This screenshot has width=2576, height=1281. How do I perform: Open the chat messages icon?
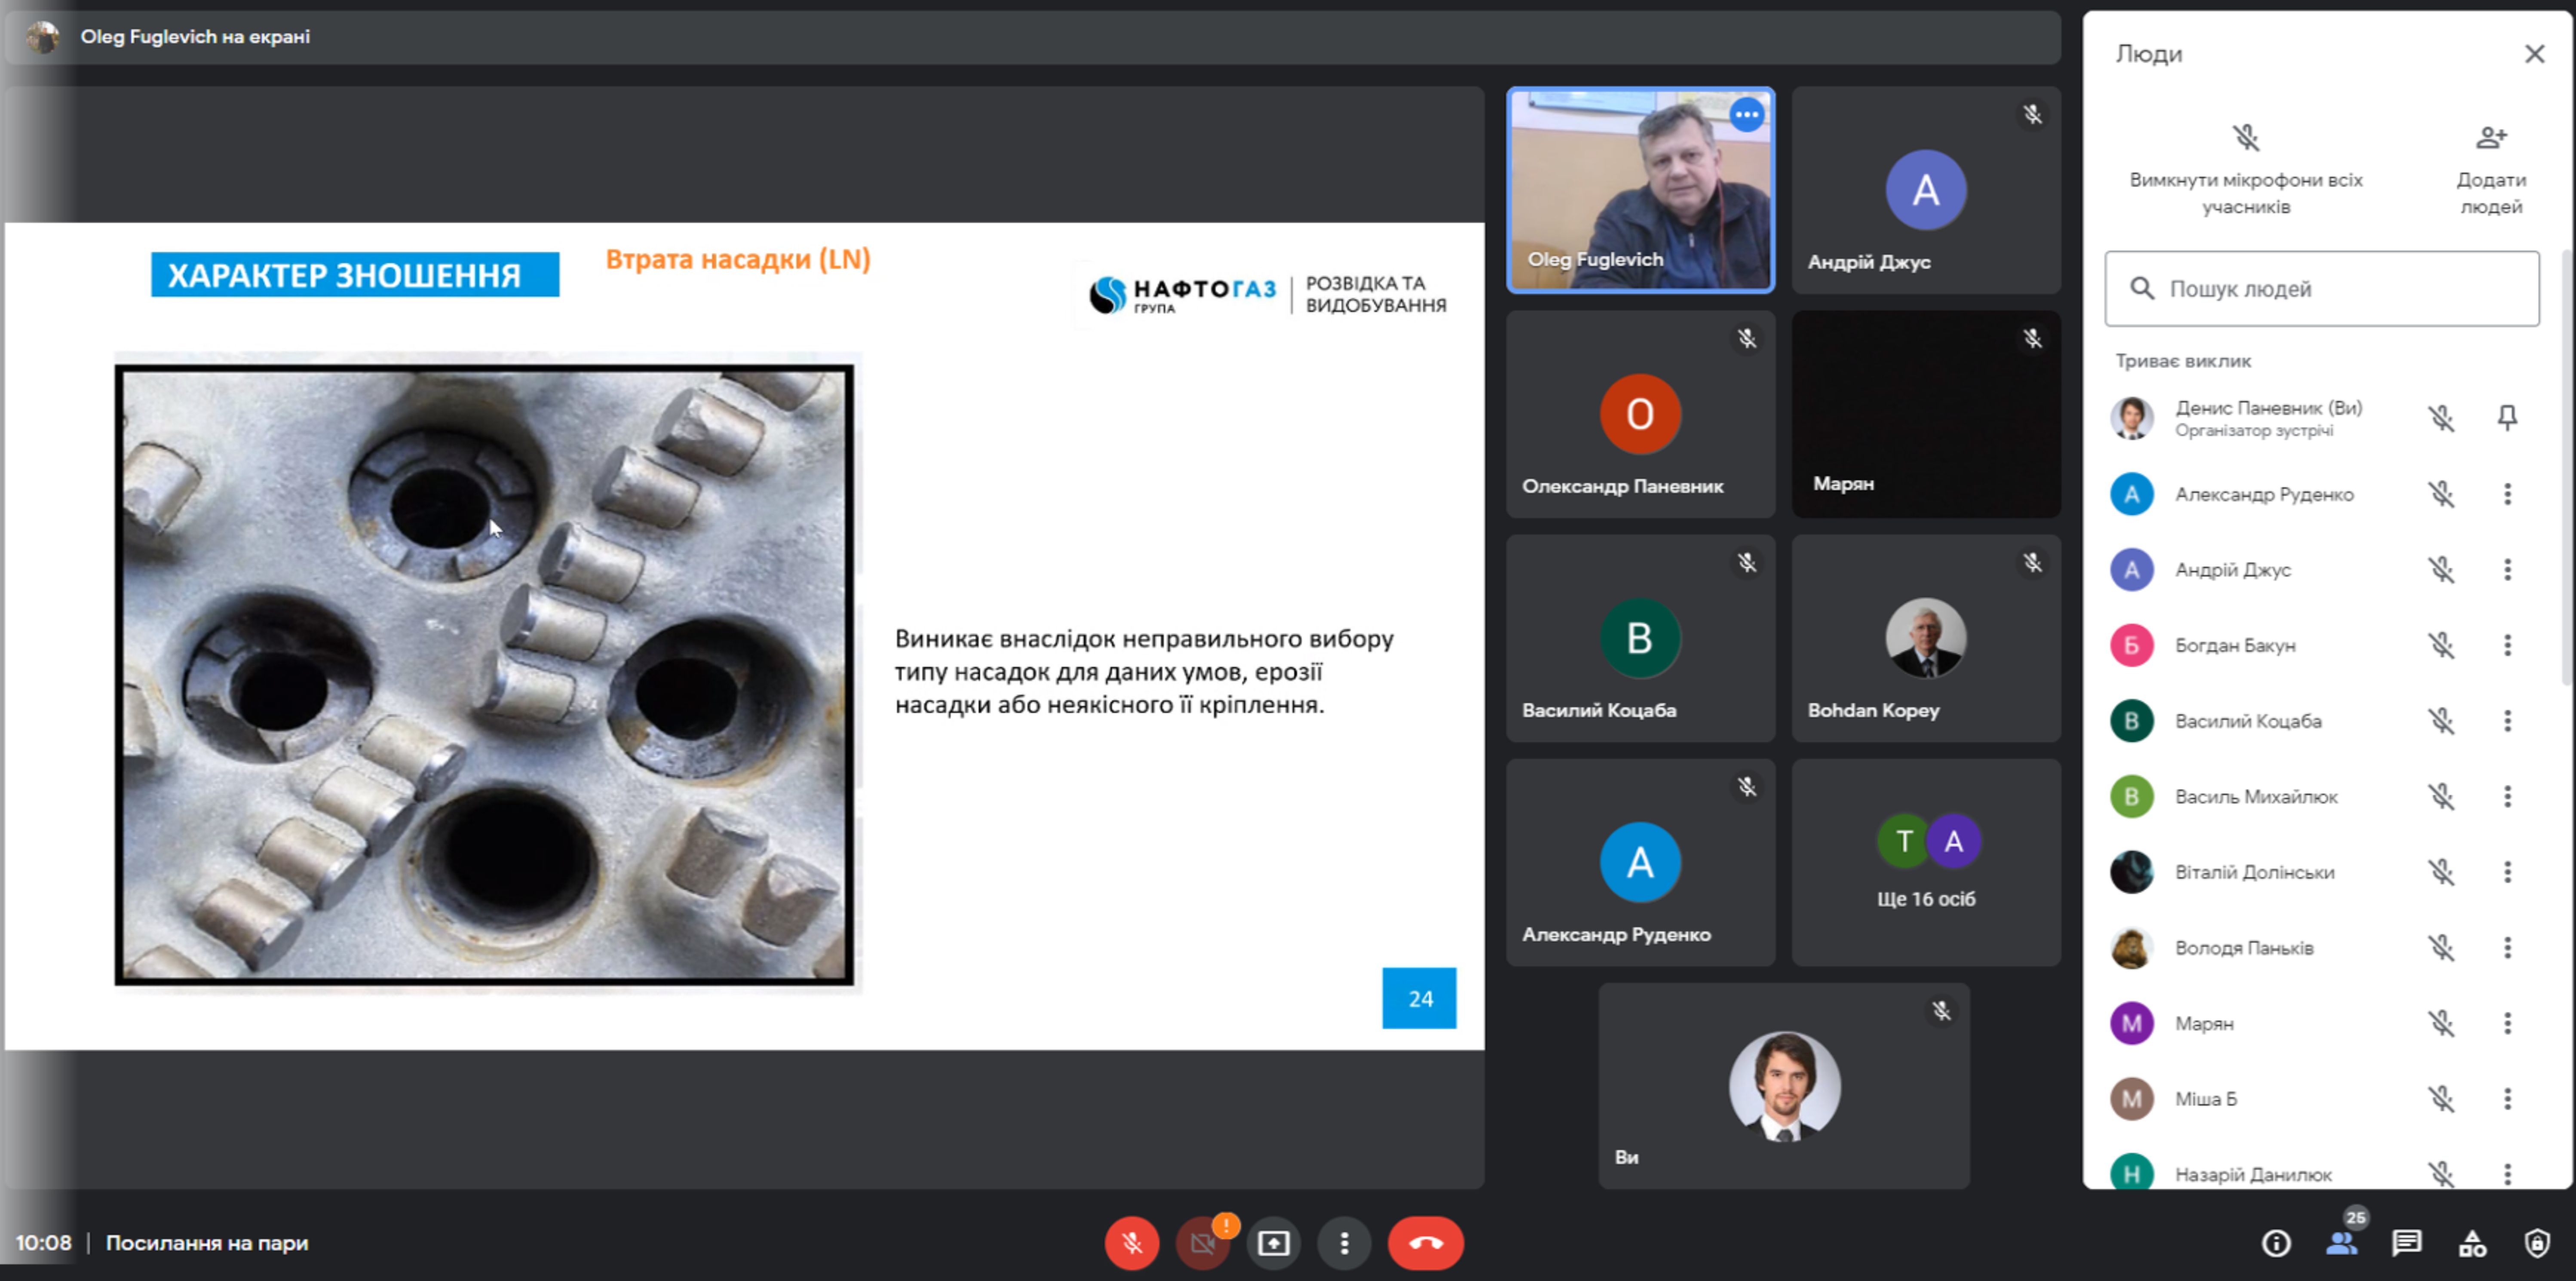pyautogui.click(x=2406, y=1243)
